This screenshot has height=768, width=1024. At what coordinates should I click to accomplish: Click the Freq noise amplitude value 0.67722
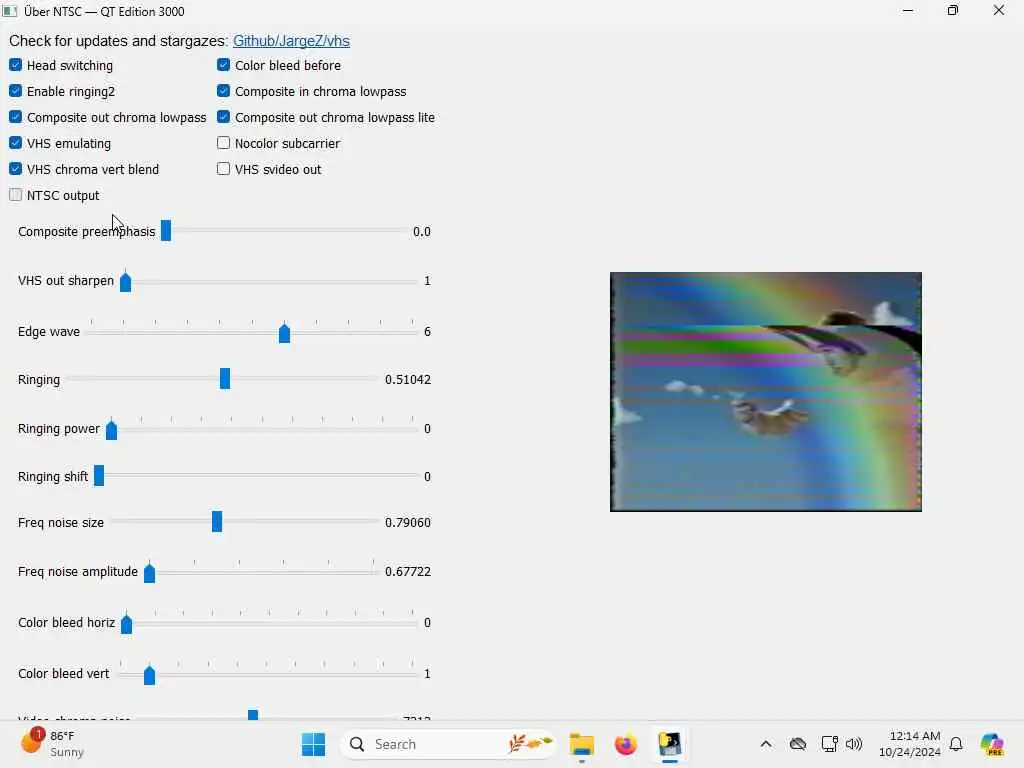click(408, 571)
